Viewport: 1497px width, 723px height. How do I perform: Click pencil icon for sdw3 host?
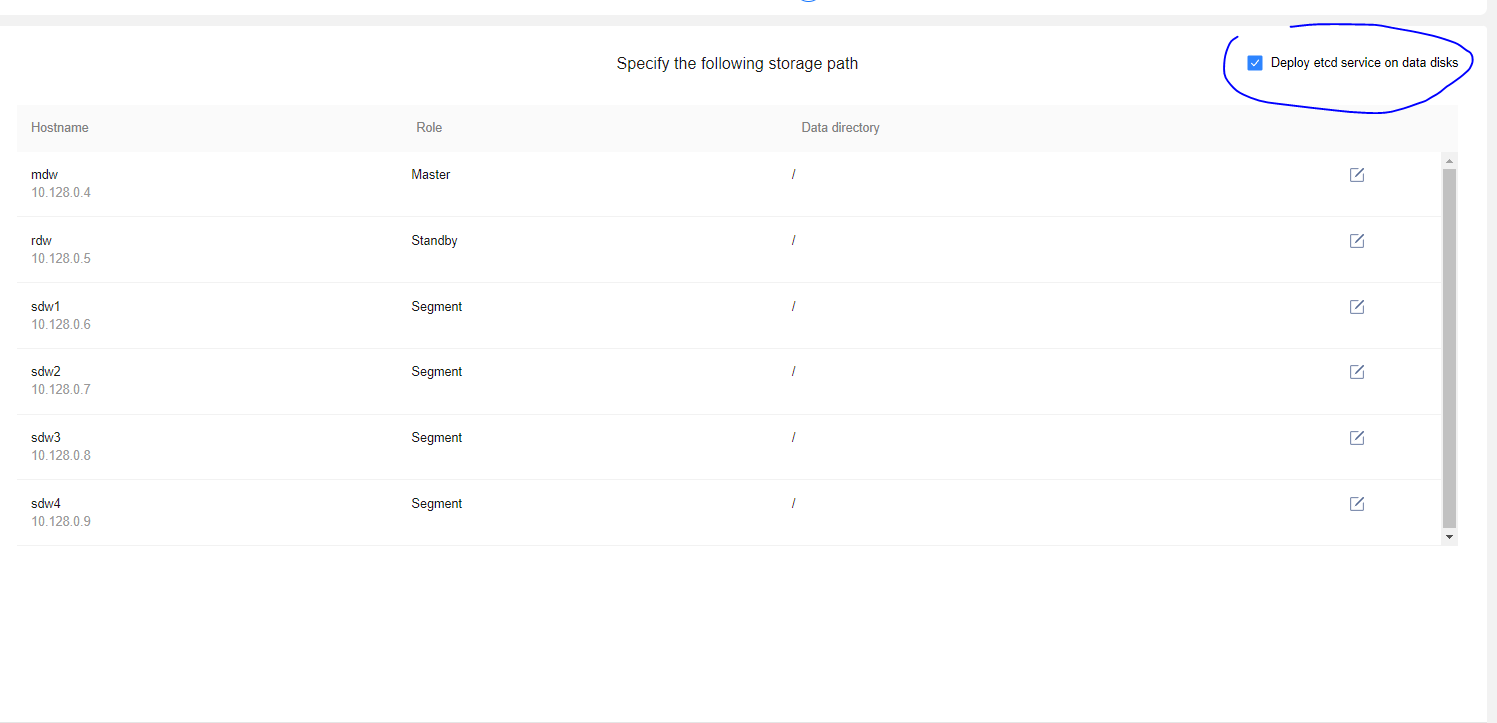coord(1356,438)
